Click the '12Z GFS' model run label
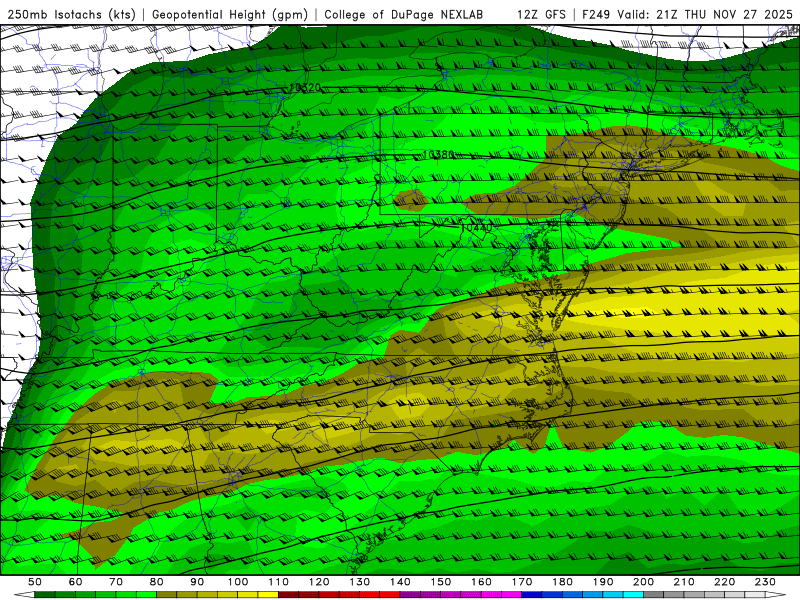This screenshot has width=800, height=600. click(541, 14)
